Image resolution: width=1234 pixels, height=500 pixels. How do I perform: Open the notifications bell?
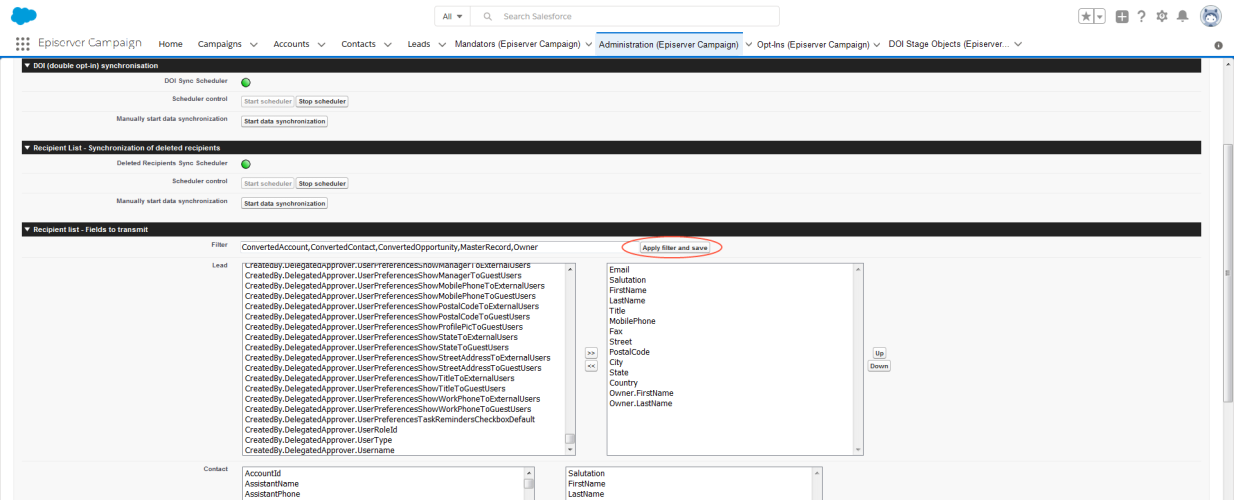click(1182, 16)
